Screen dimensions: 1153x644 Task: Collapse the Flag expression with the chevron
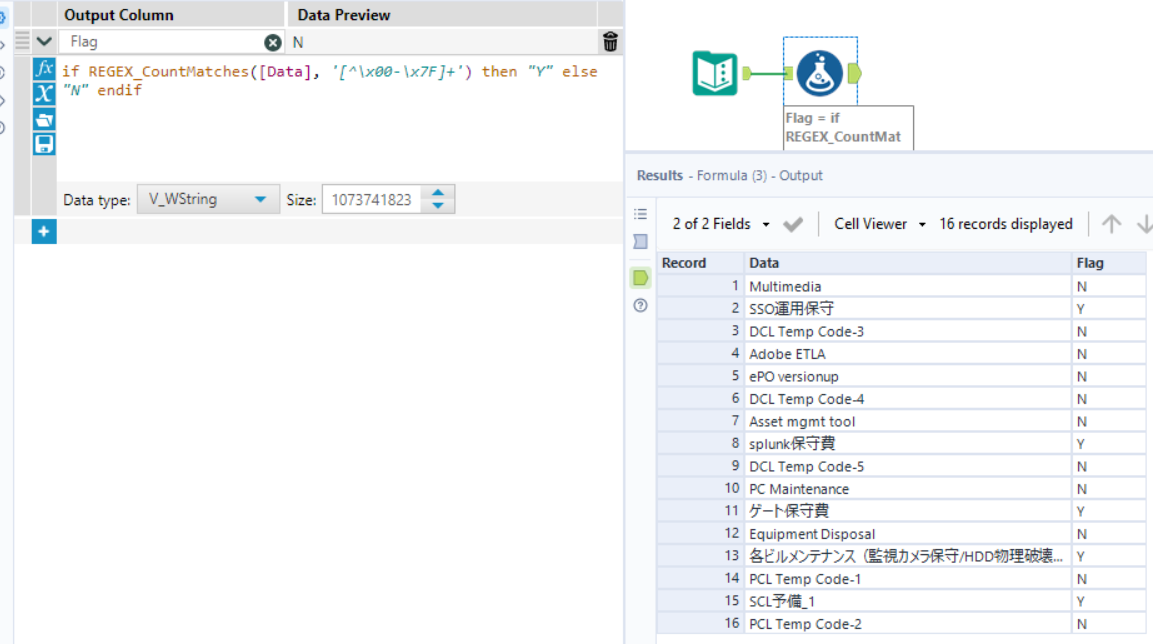(44, 41)
